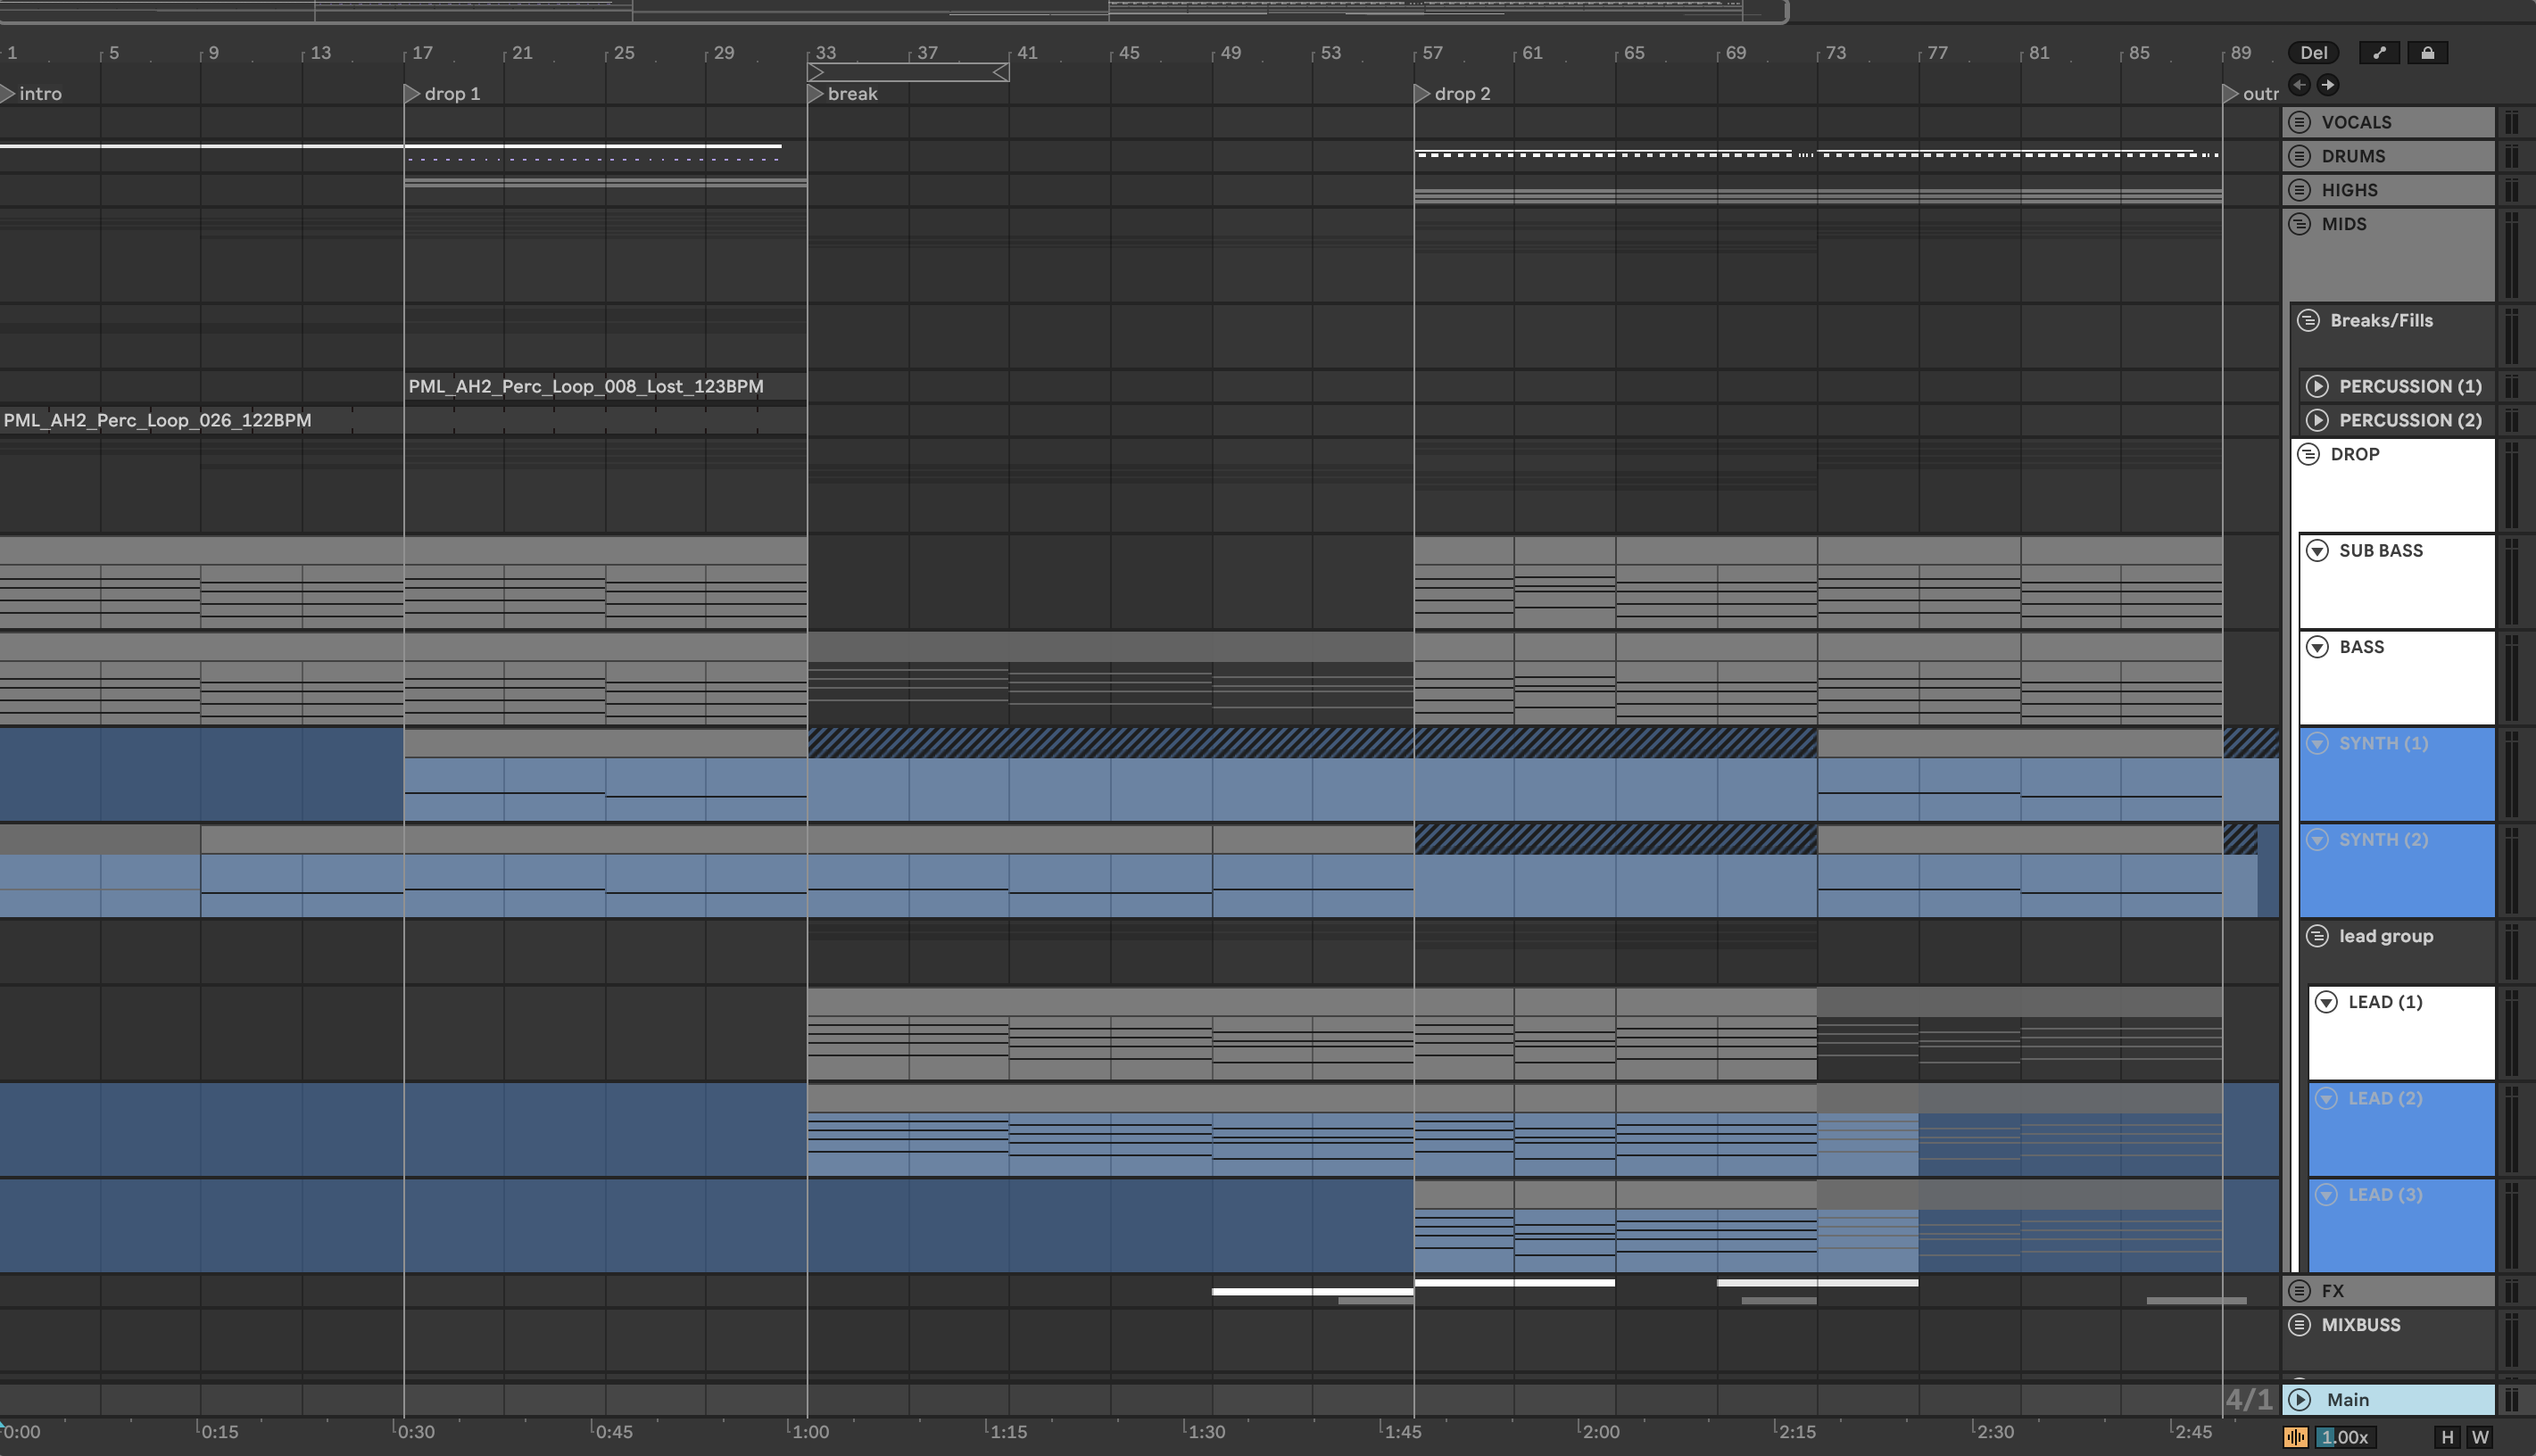
Task: Fold the LEAD (3) track
Action: click(2326, 1195)
